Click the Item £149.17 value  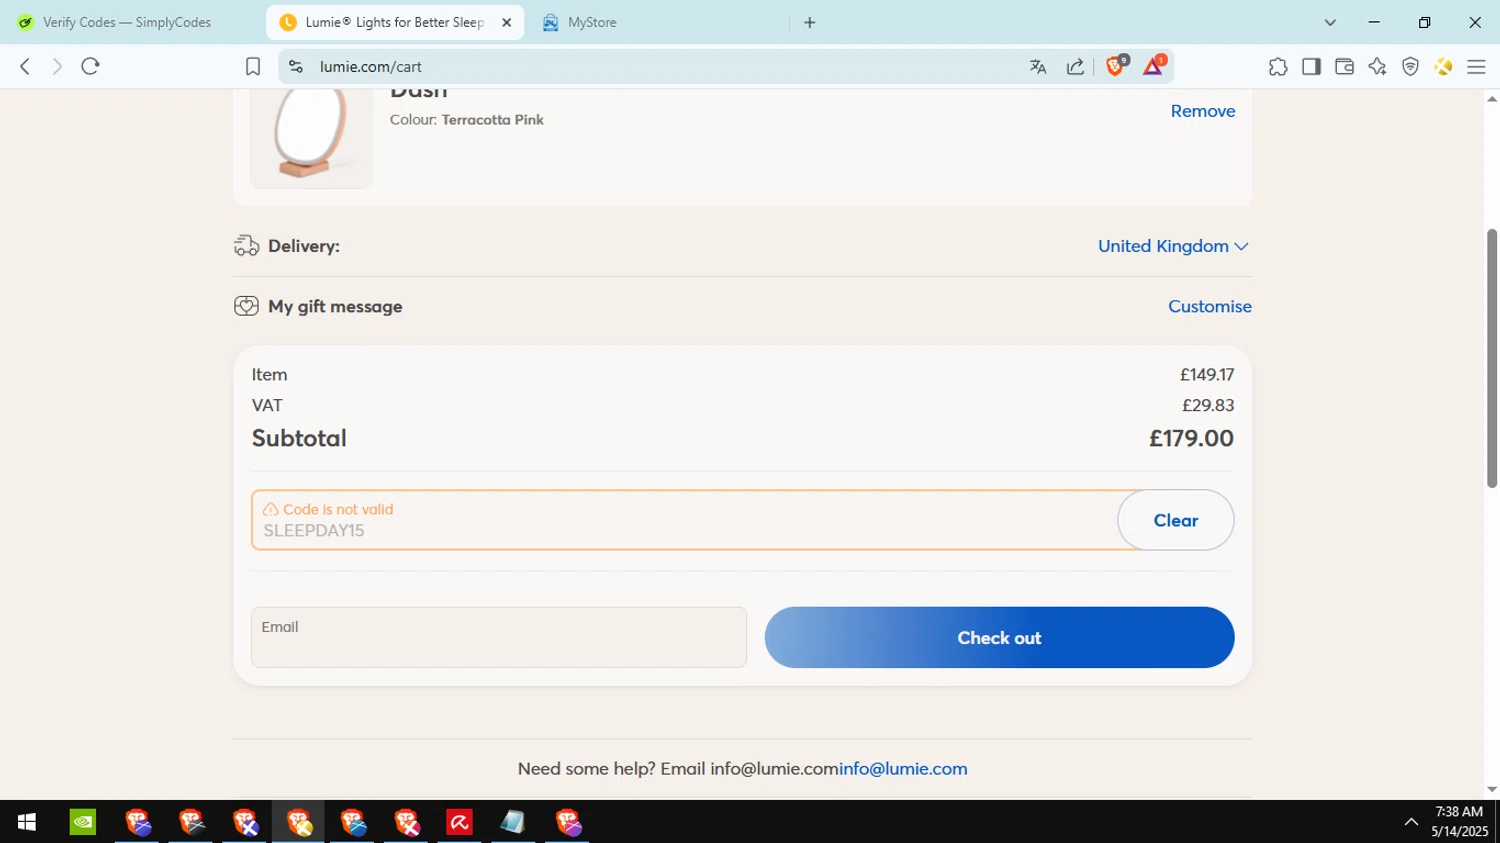(1207, 375)
